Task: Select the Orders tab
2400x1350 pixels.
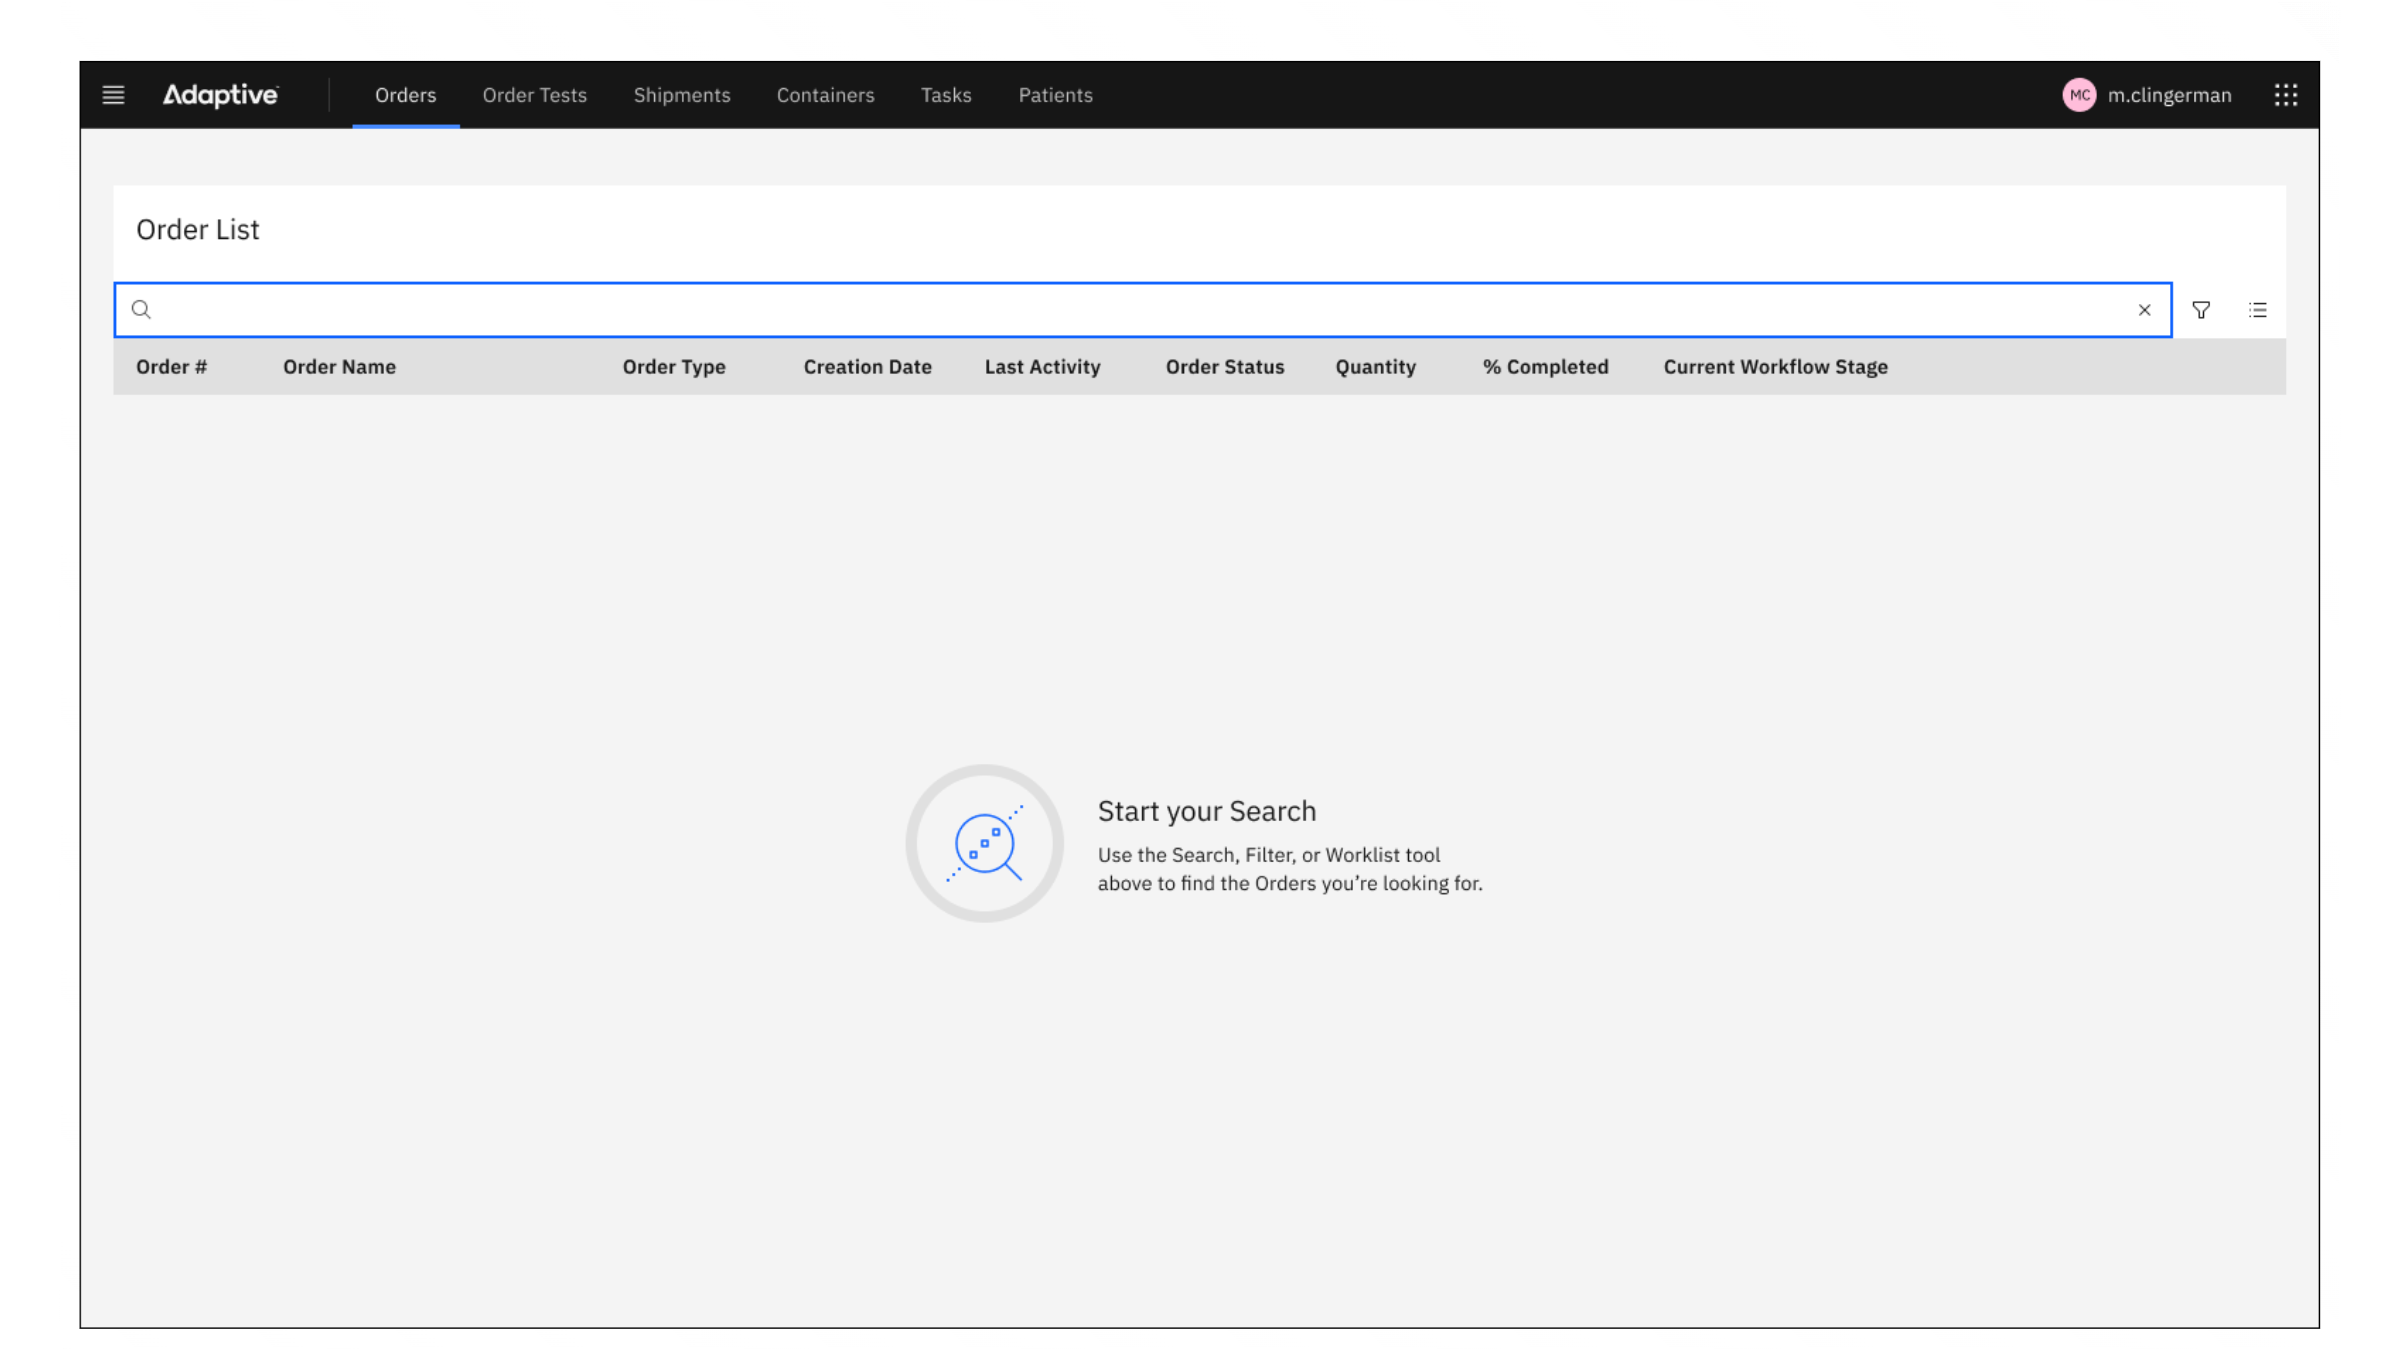Action: [x=405, y=95]
